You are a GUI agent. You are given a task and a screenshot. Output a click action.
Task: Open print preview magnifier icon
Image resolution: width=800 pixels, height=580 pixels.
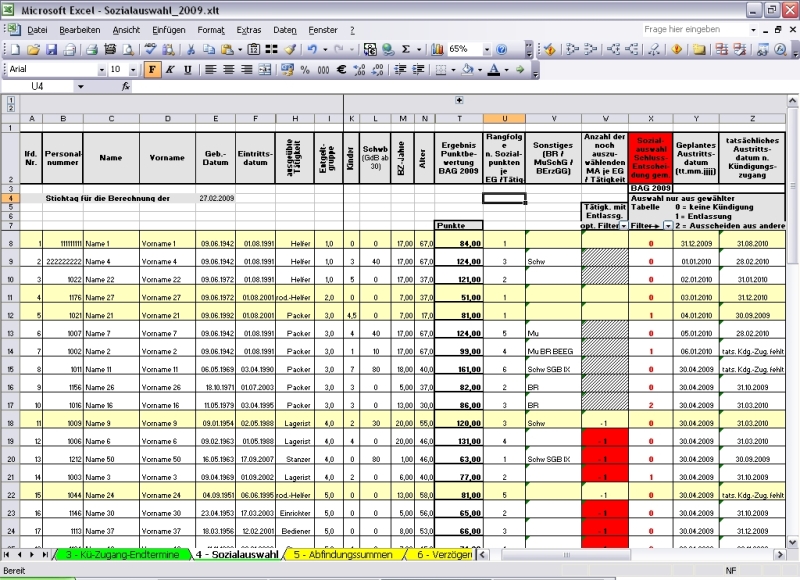tap(128, 49)
